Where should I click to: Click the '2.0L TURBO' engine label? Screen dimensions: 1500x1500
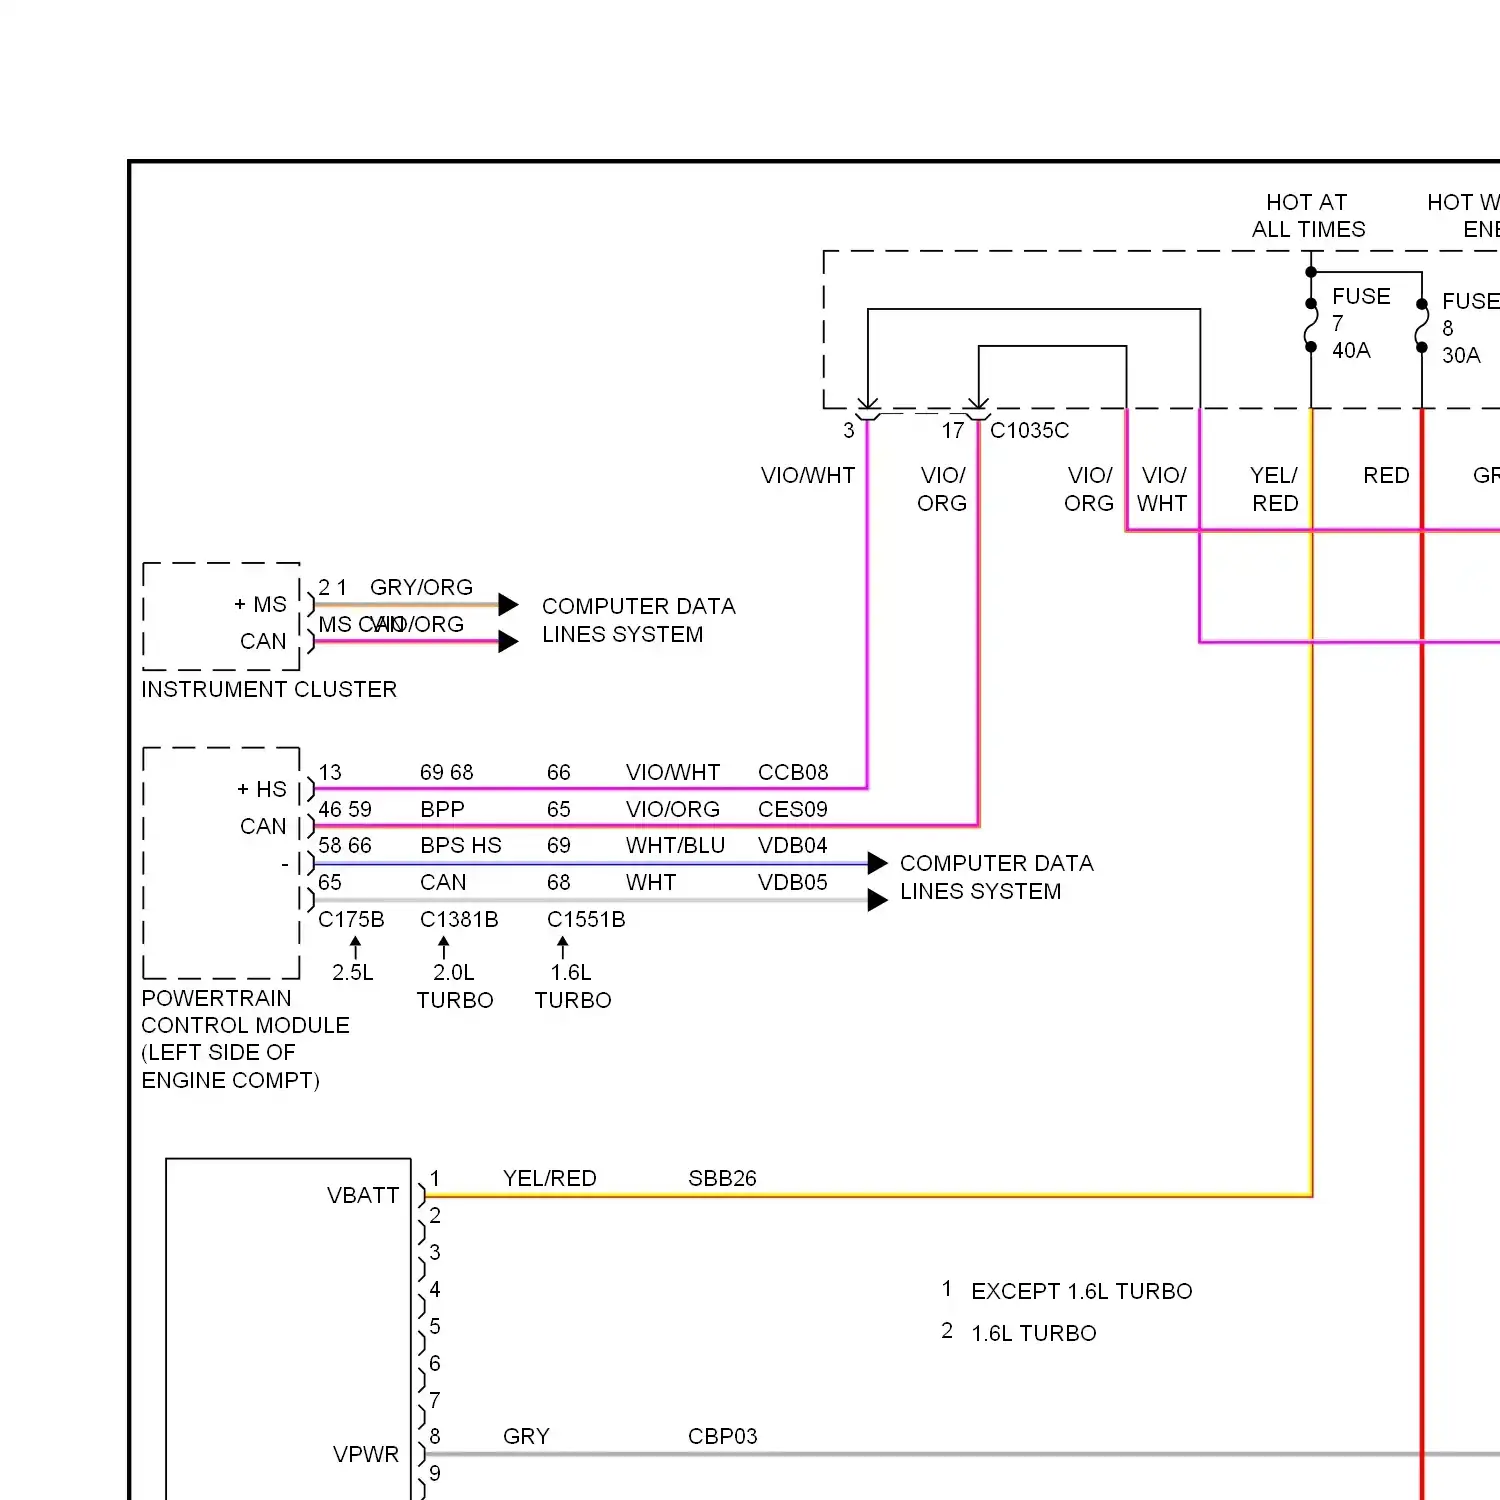point(455,986)
